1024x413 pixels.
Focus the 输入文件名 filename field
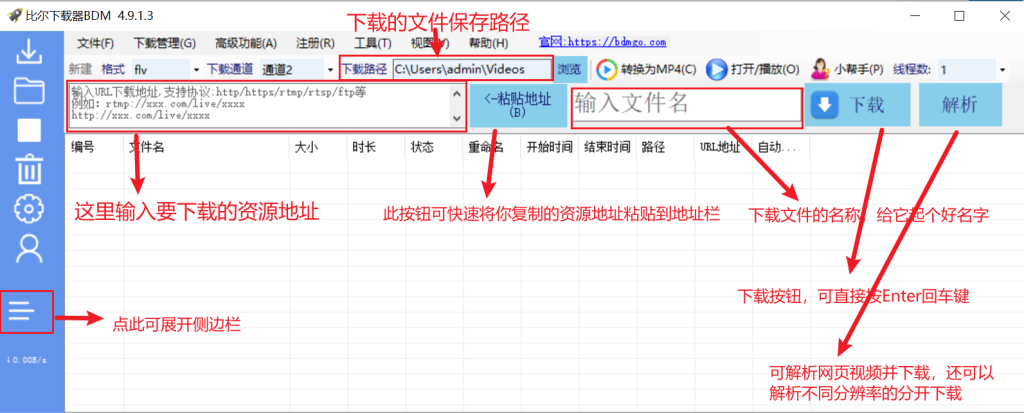687,104
